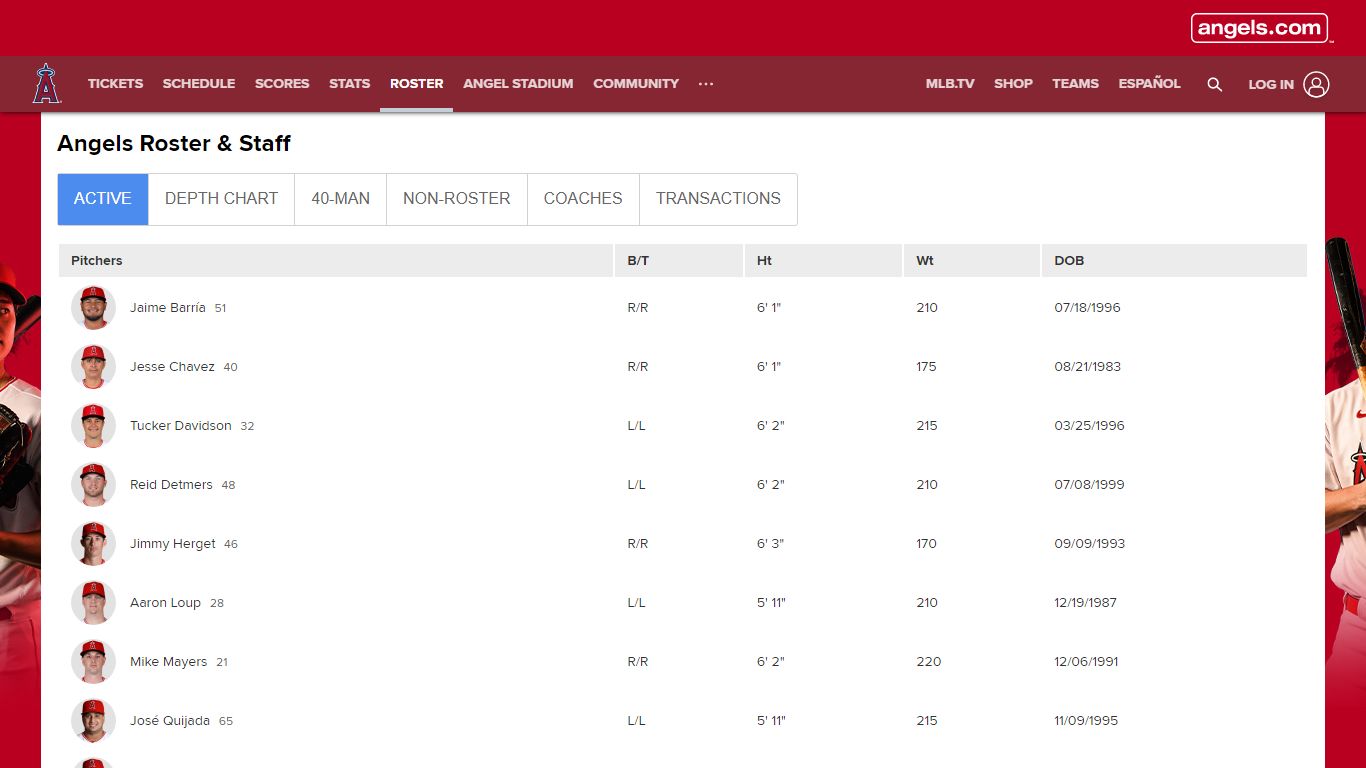The image size is (1366, 768).
Task: Open Aaron Loup's headshot photo
Action: tap(93, 603)
